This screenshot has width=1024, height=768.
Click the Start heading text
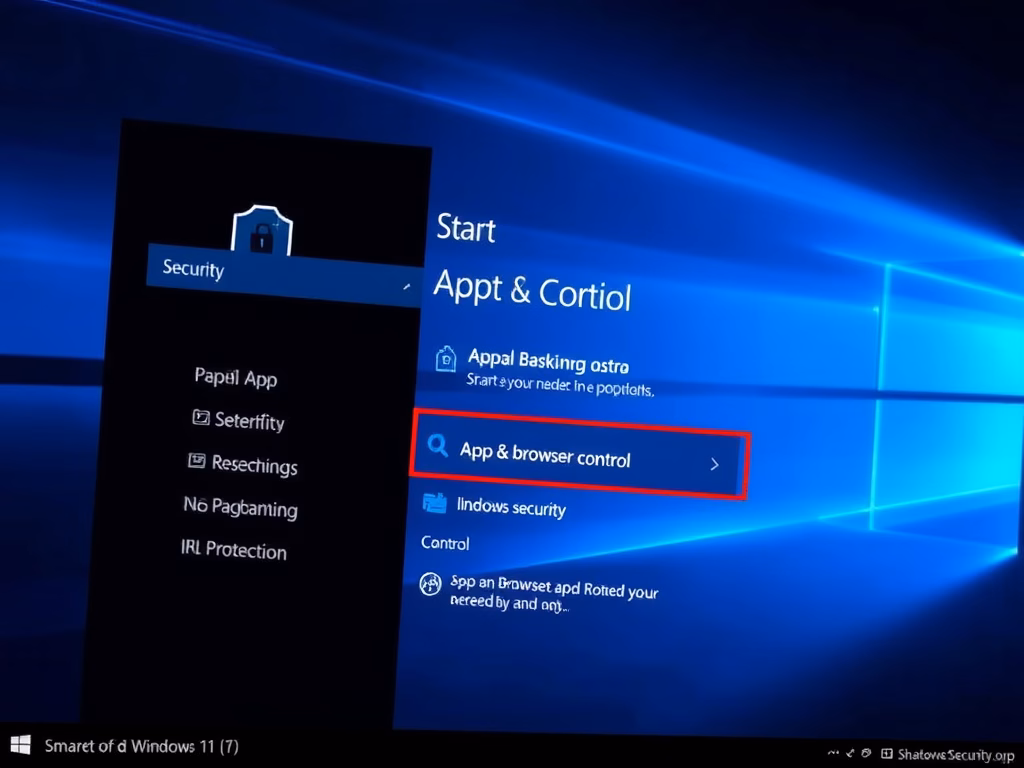466,228
